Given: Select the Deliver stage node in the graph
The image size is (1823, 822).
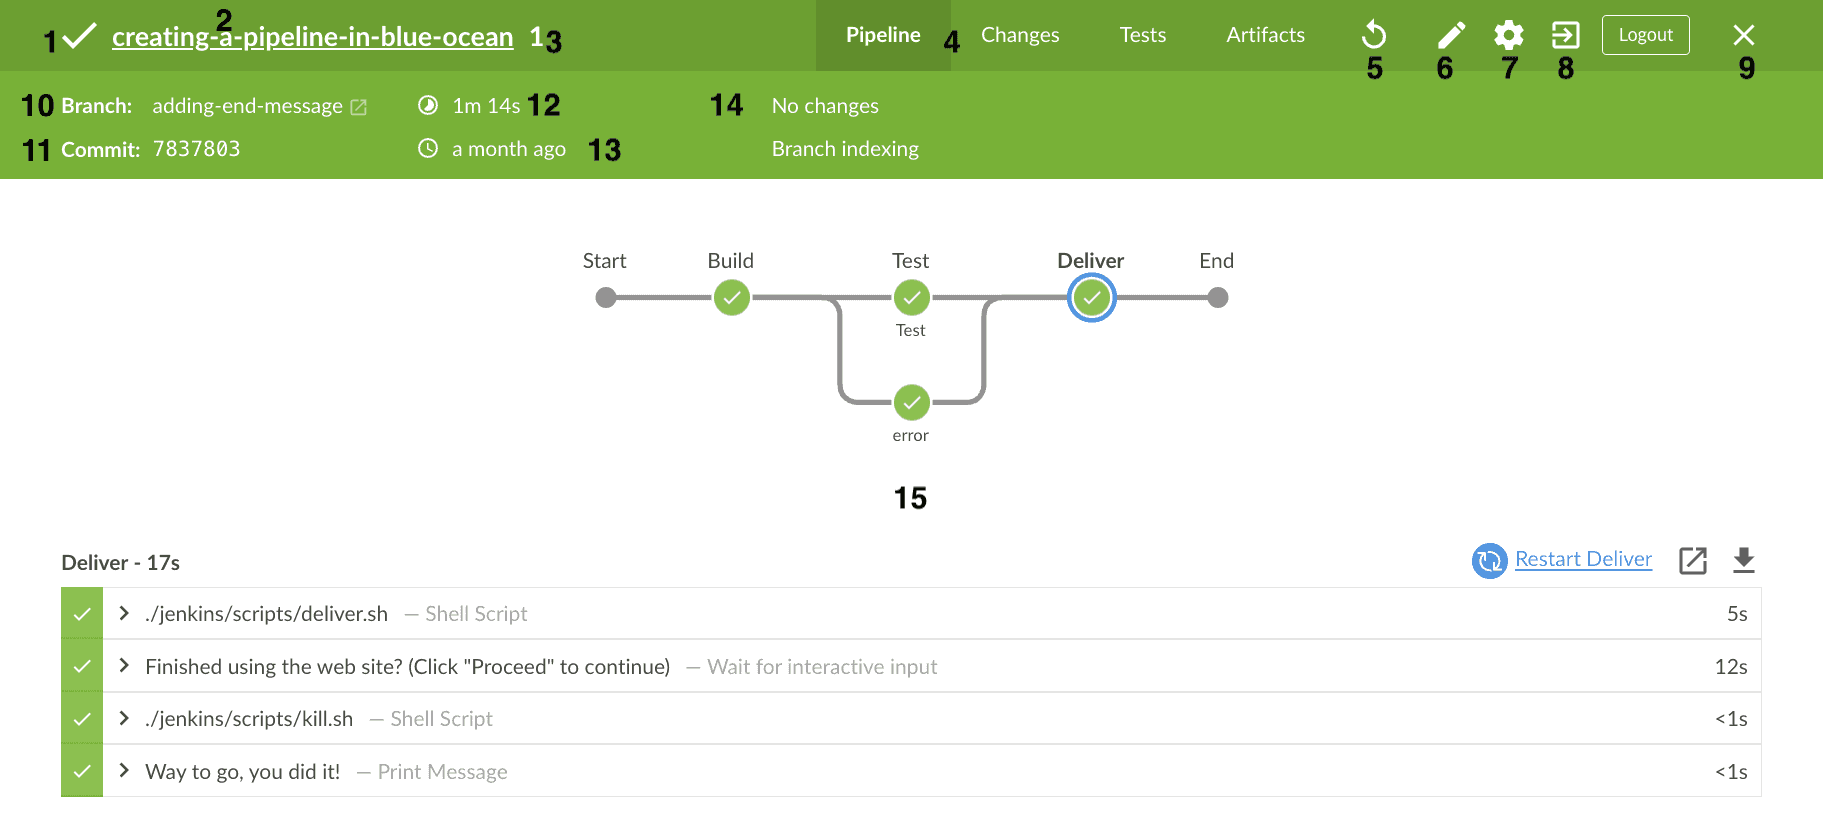Looking at the screenshot, I should [1091, 297].
